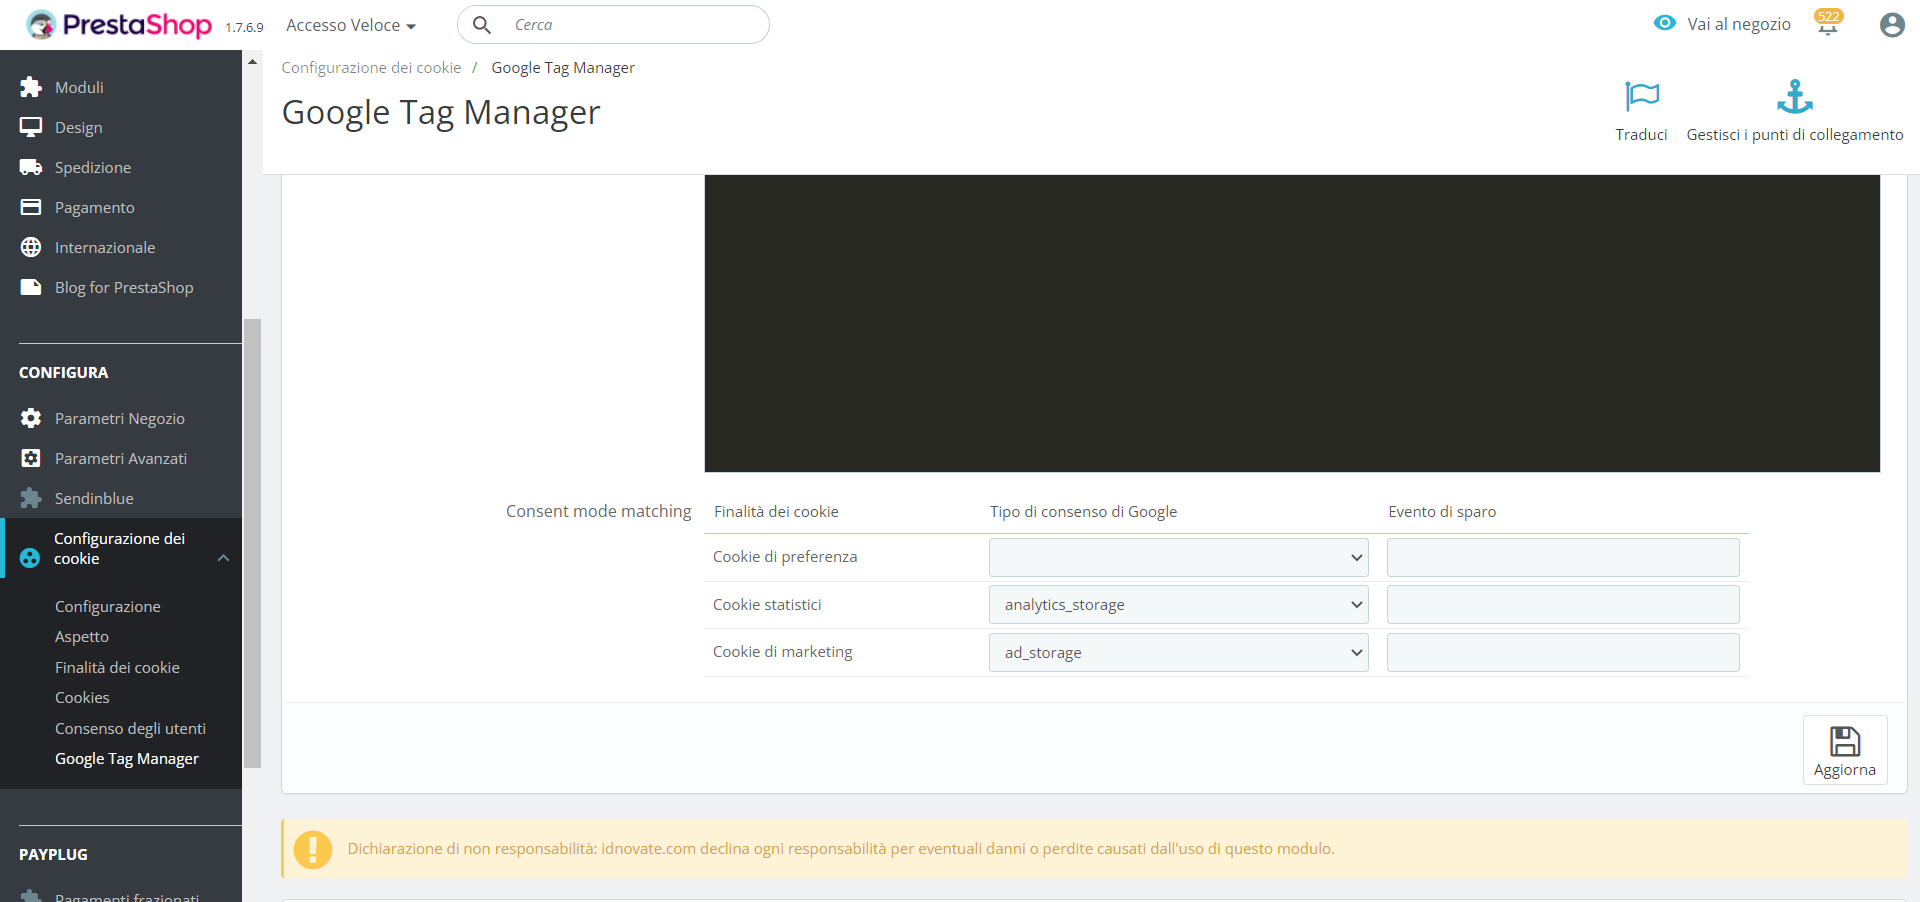Open the ad_storage dropdown for Cookie di marketing
Screen dimensions: 1920x902
point(1179,653)
